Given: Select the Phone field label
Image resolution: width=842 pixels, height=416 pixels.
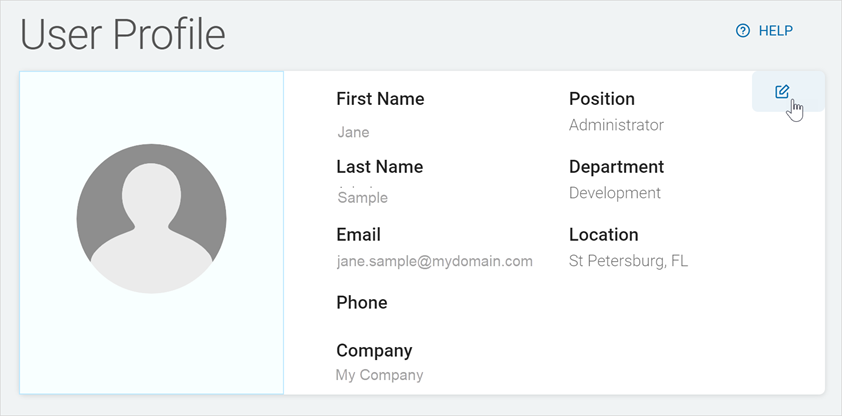Looking at the screenshot, I should (x=361, y=303).
